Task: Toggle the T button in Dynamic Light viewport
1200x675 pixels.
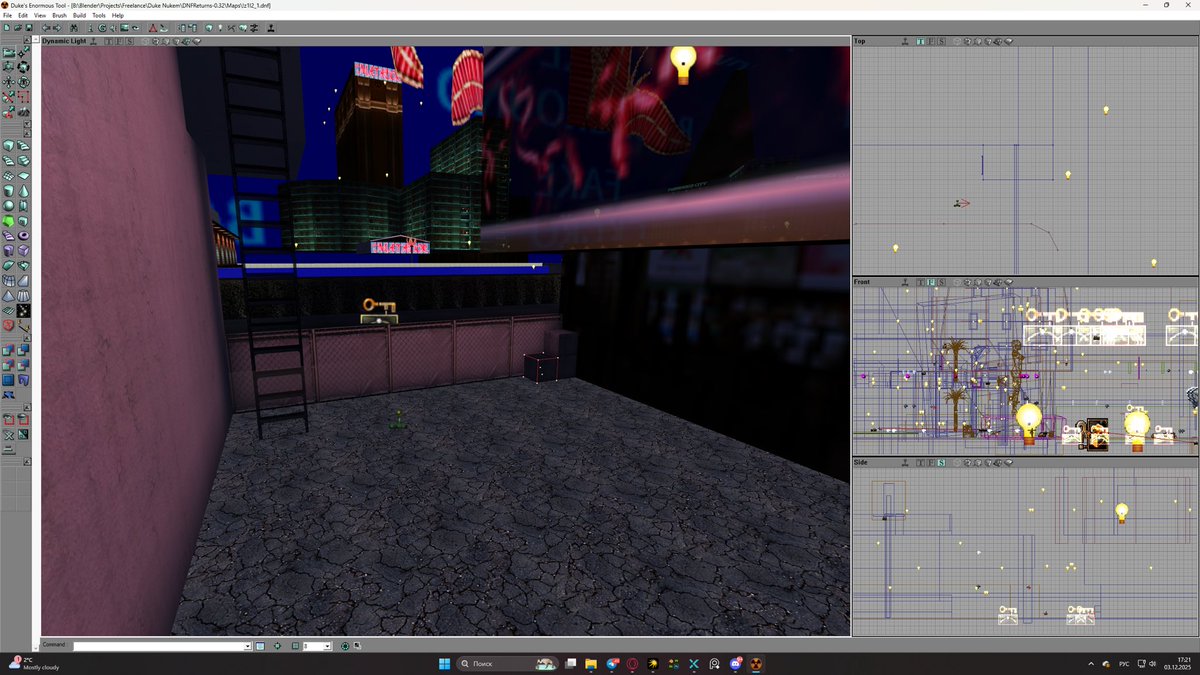Action: tap(108, 41)
